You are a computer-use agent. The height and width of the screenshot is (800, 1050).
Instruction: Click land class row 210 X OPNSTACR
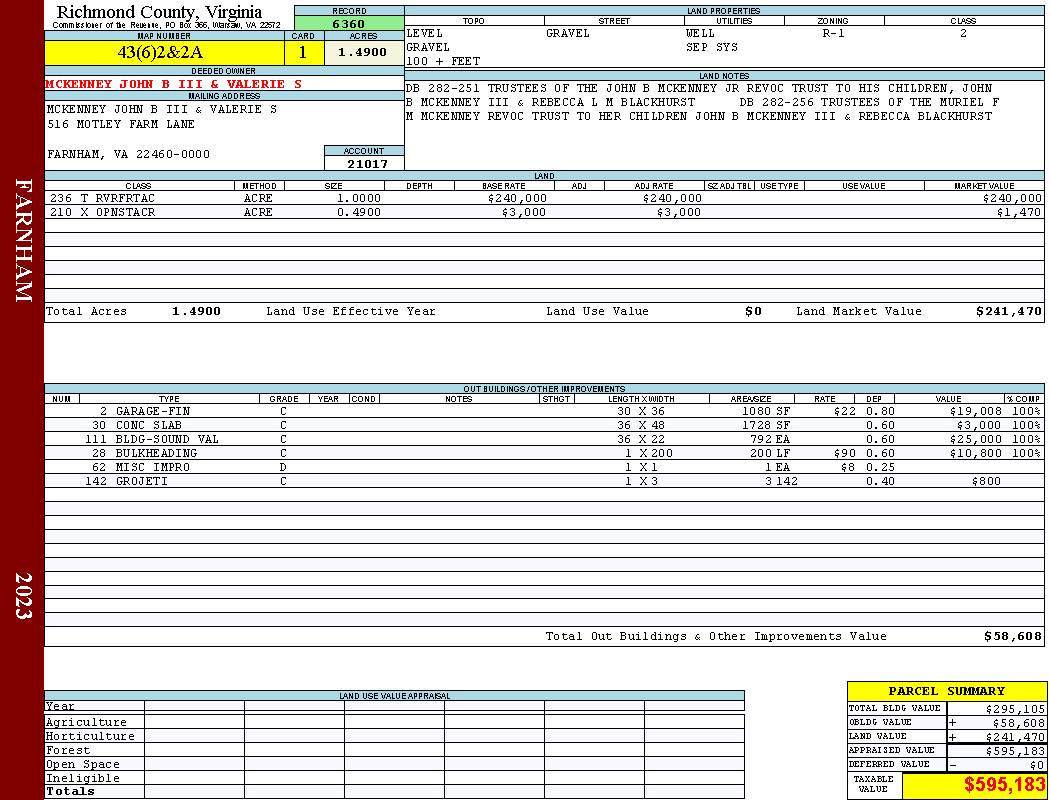544,212
